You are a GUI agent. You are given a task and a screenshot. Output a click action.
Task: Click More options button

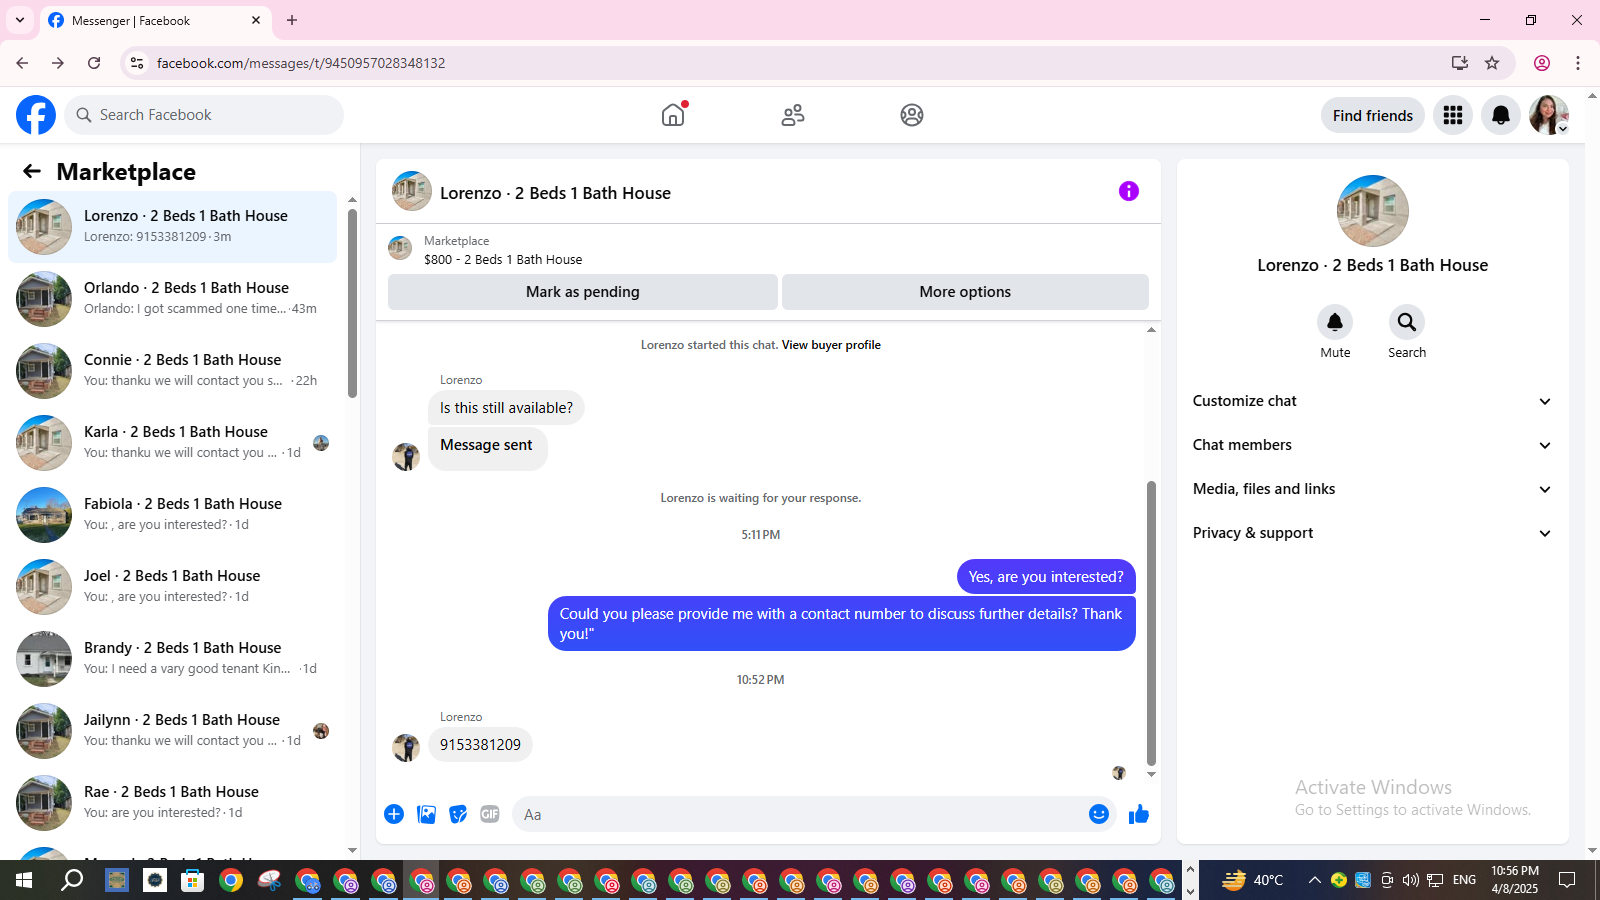coord(965,292)
